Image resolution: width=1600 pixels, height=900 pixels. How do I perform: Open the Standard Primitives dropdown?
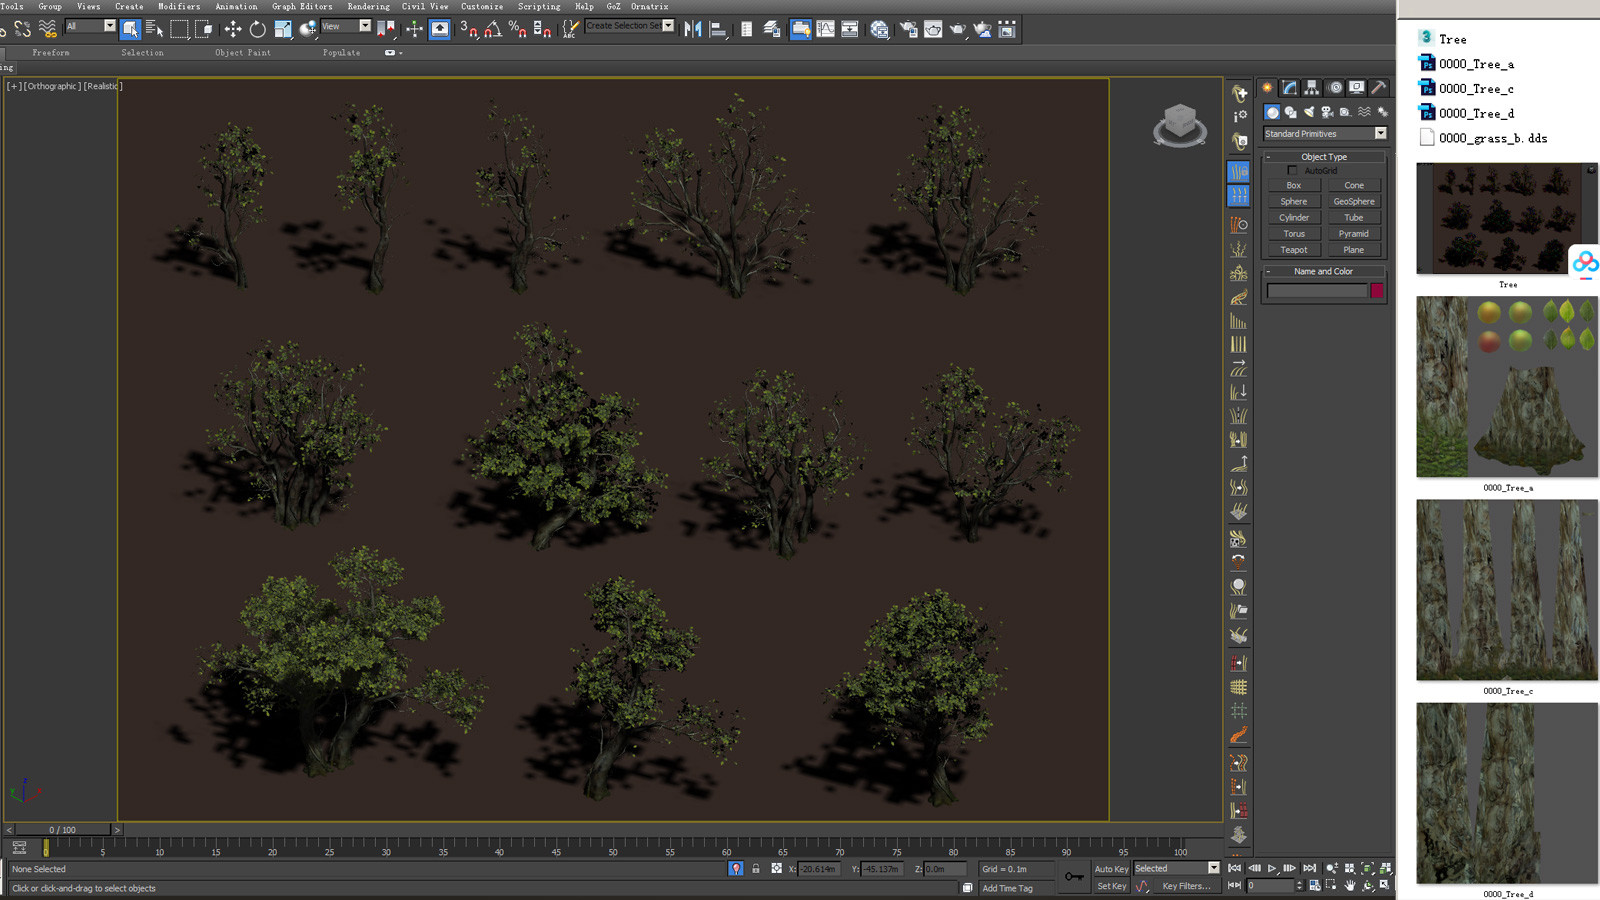(1380, 133)
